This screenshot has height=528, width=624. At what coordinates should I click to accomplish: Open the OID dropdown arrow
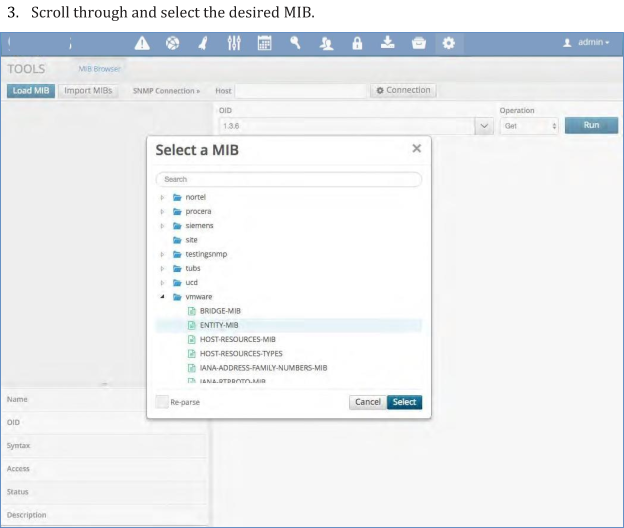tap(485, 126)
